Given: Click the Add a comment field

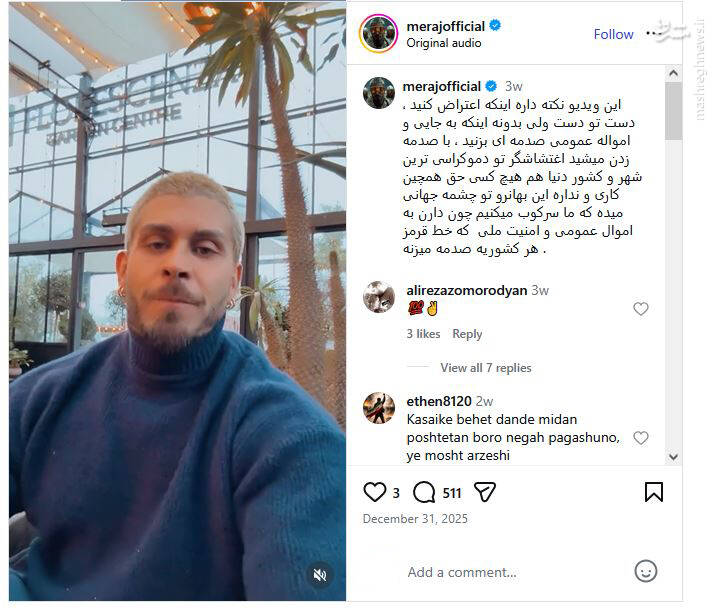Looking at the screenshot, I should click(x=462, y=573).
